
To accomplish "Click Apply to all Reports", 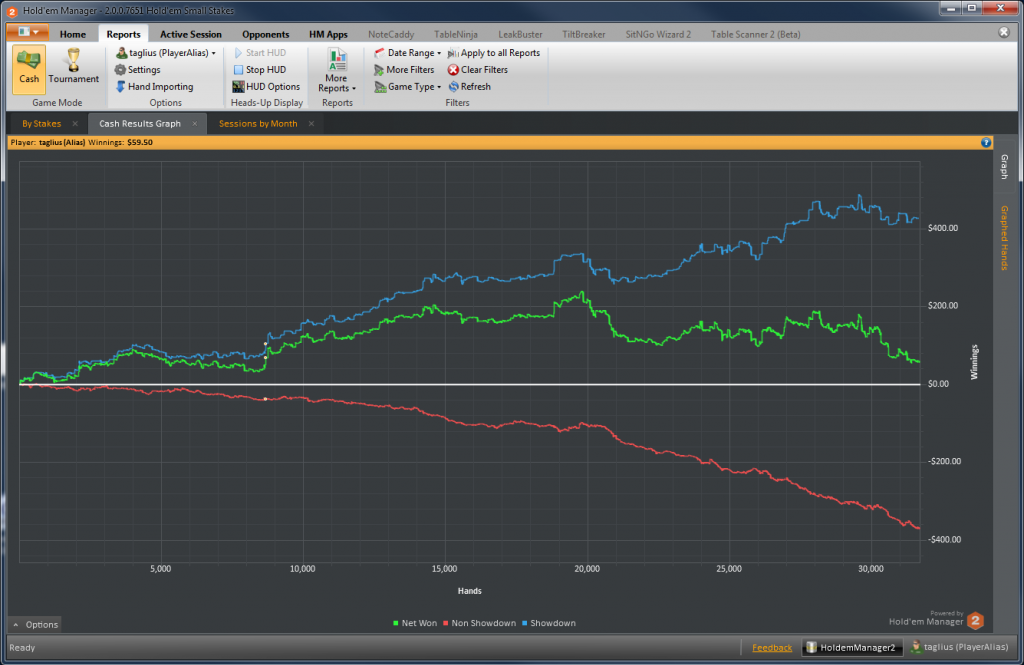I will click(x=494, y=53).
